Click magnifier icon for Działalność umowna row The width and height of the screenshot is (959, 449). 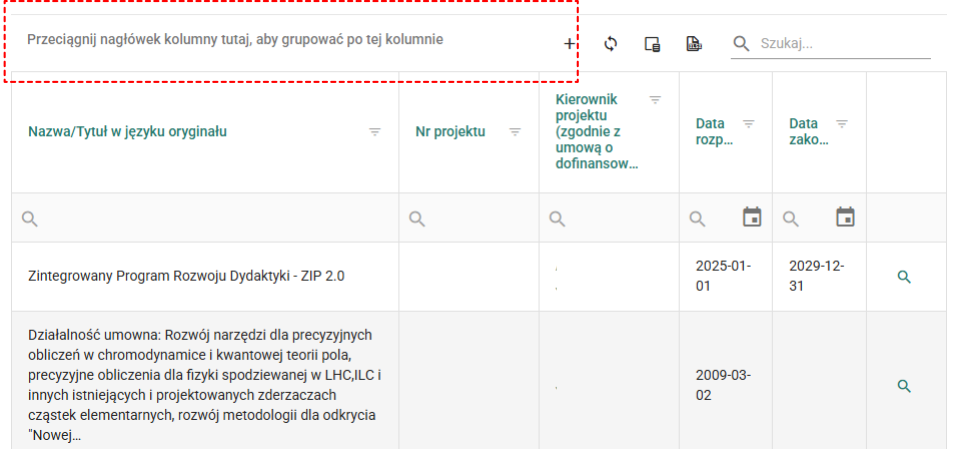pyautogui.click(x=904, y=385)
